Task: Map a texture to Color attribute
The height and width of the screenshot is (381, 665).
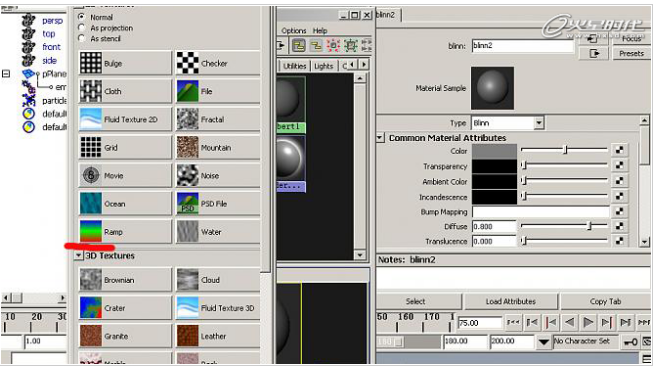Action: (x=619, y=150)
